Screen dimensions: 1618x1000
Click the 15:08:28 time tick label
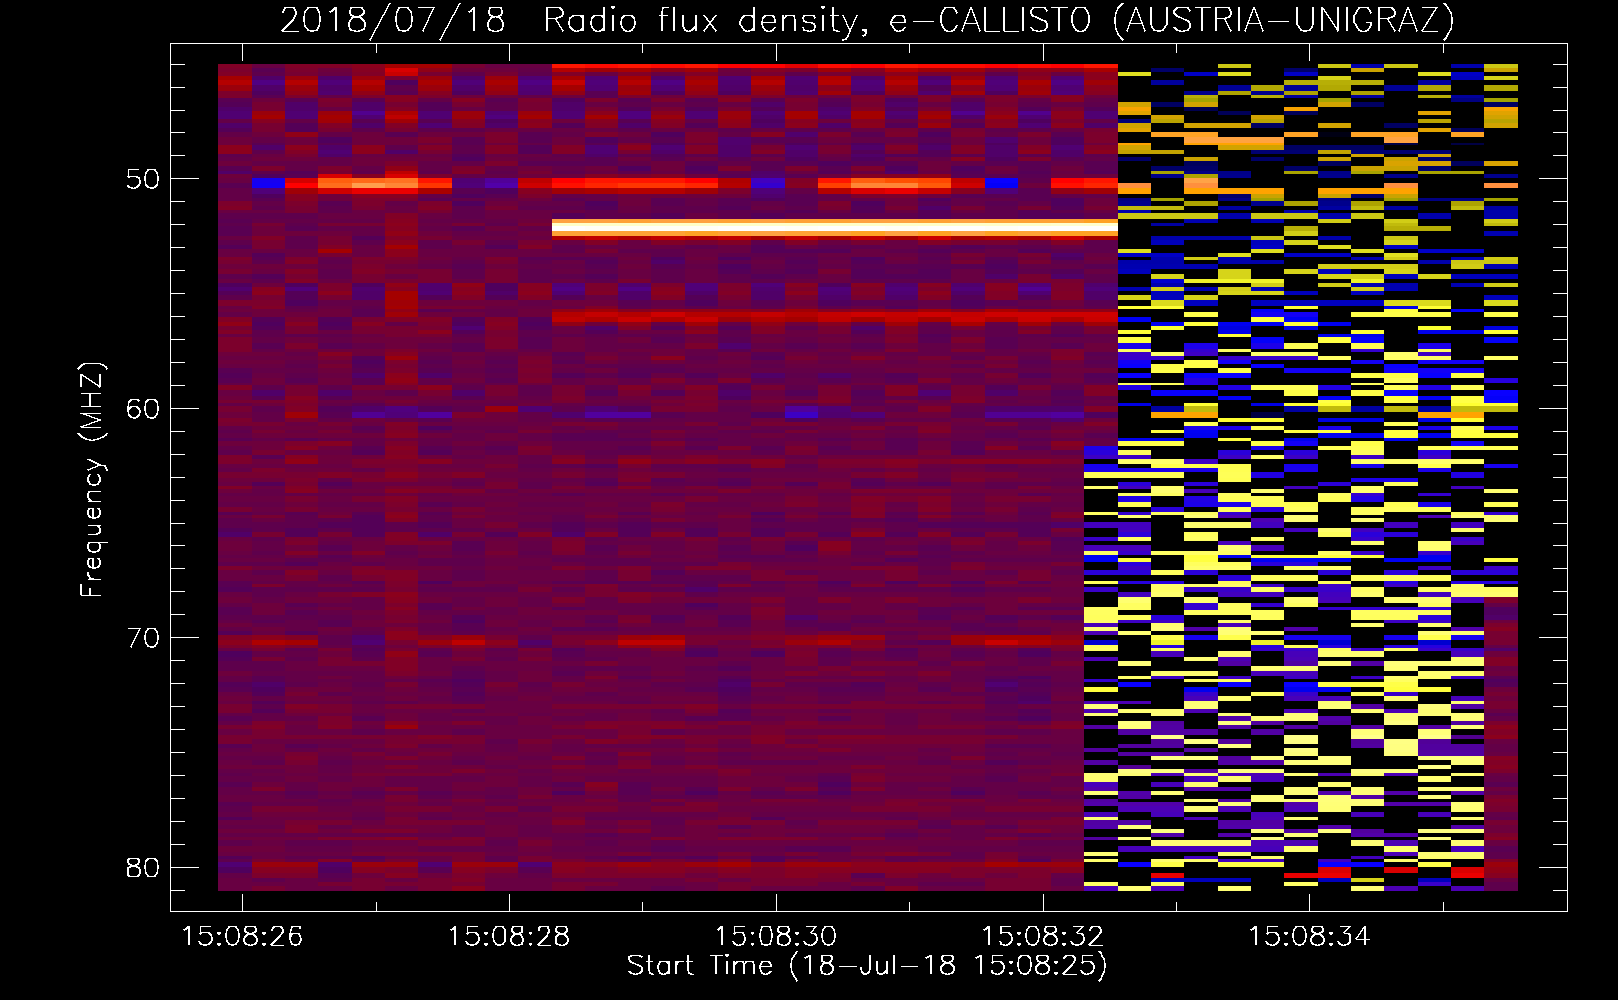(509, 937)
